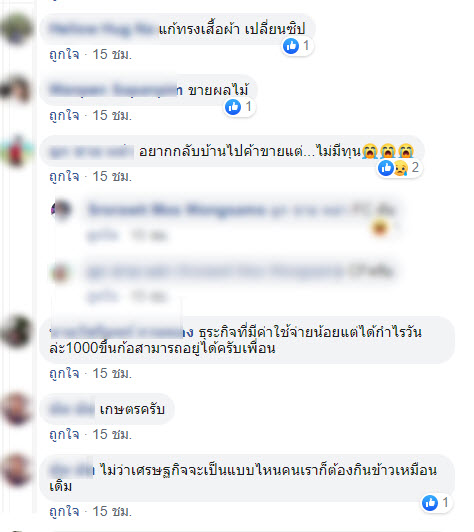Click 15 ชม. timestamp under เกษตรครับ
The width and height of the screenshot is (474, 532).
point(112,434)
